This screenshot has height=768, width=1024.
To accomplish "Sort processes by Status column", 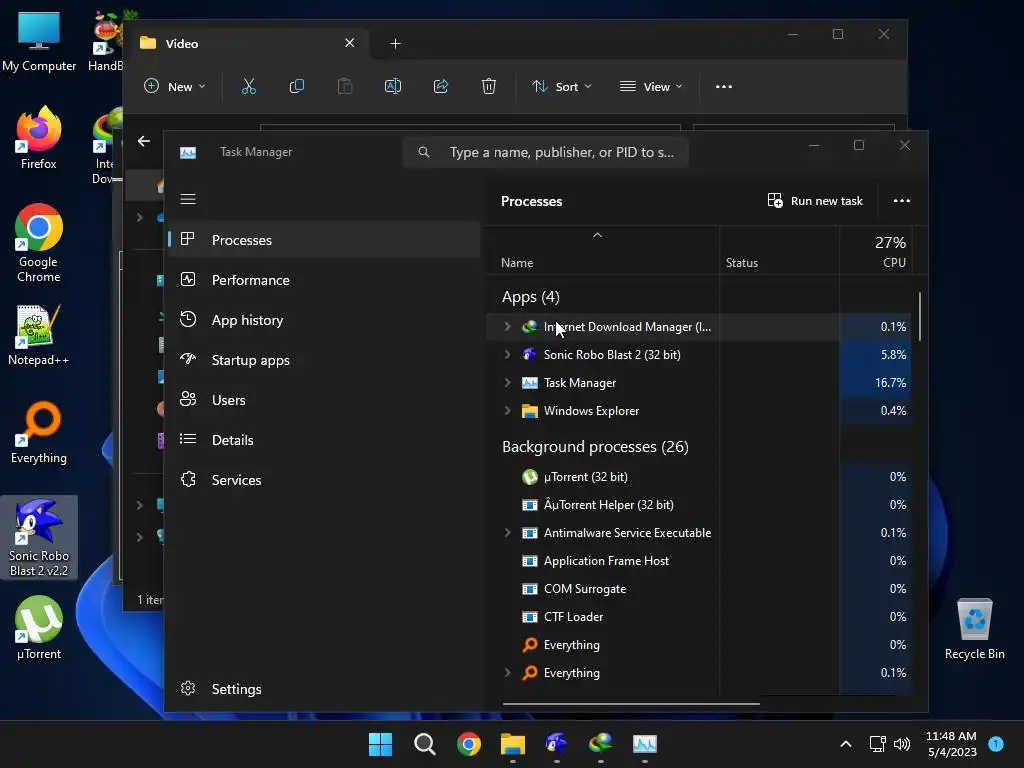I will point(779,251).
